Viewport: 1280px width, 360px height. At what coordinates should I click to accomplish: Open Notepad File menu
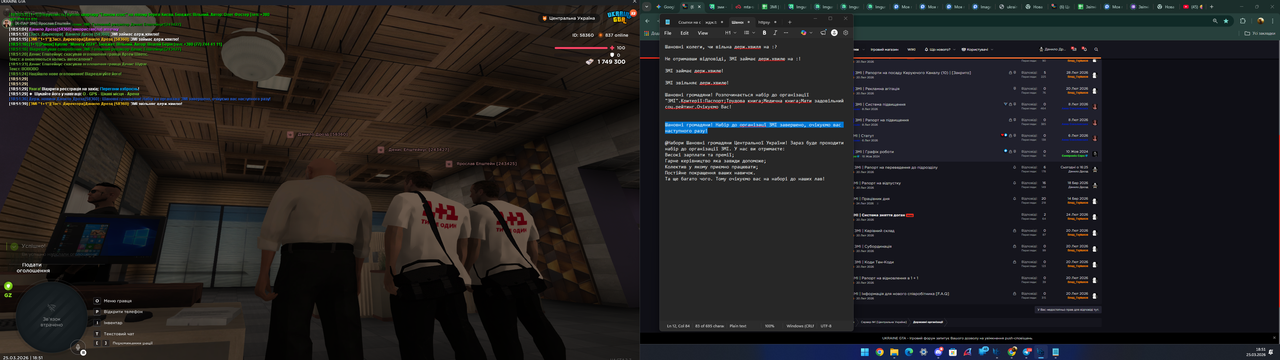click(x=668, y=33)
